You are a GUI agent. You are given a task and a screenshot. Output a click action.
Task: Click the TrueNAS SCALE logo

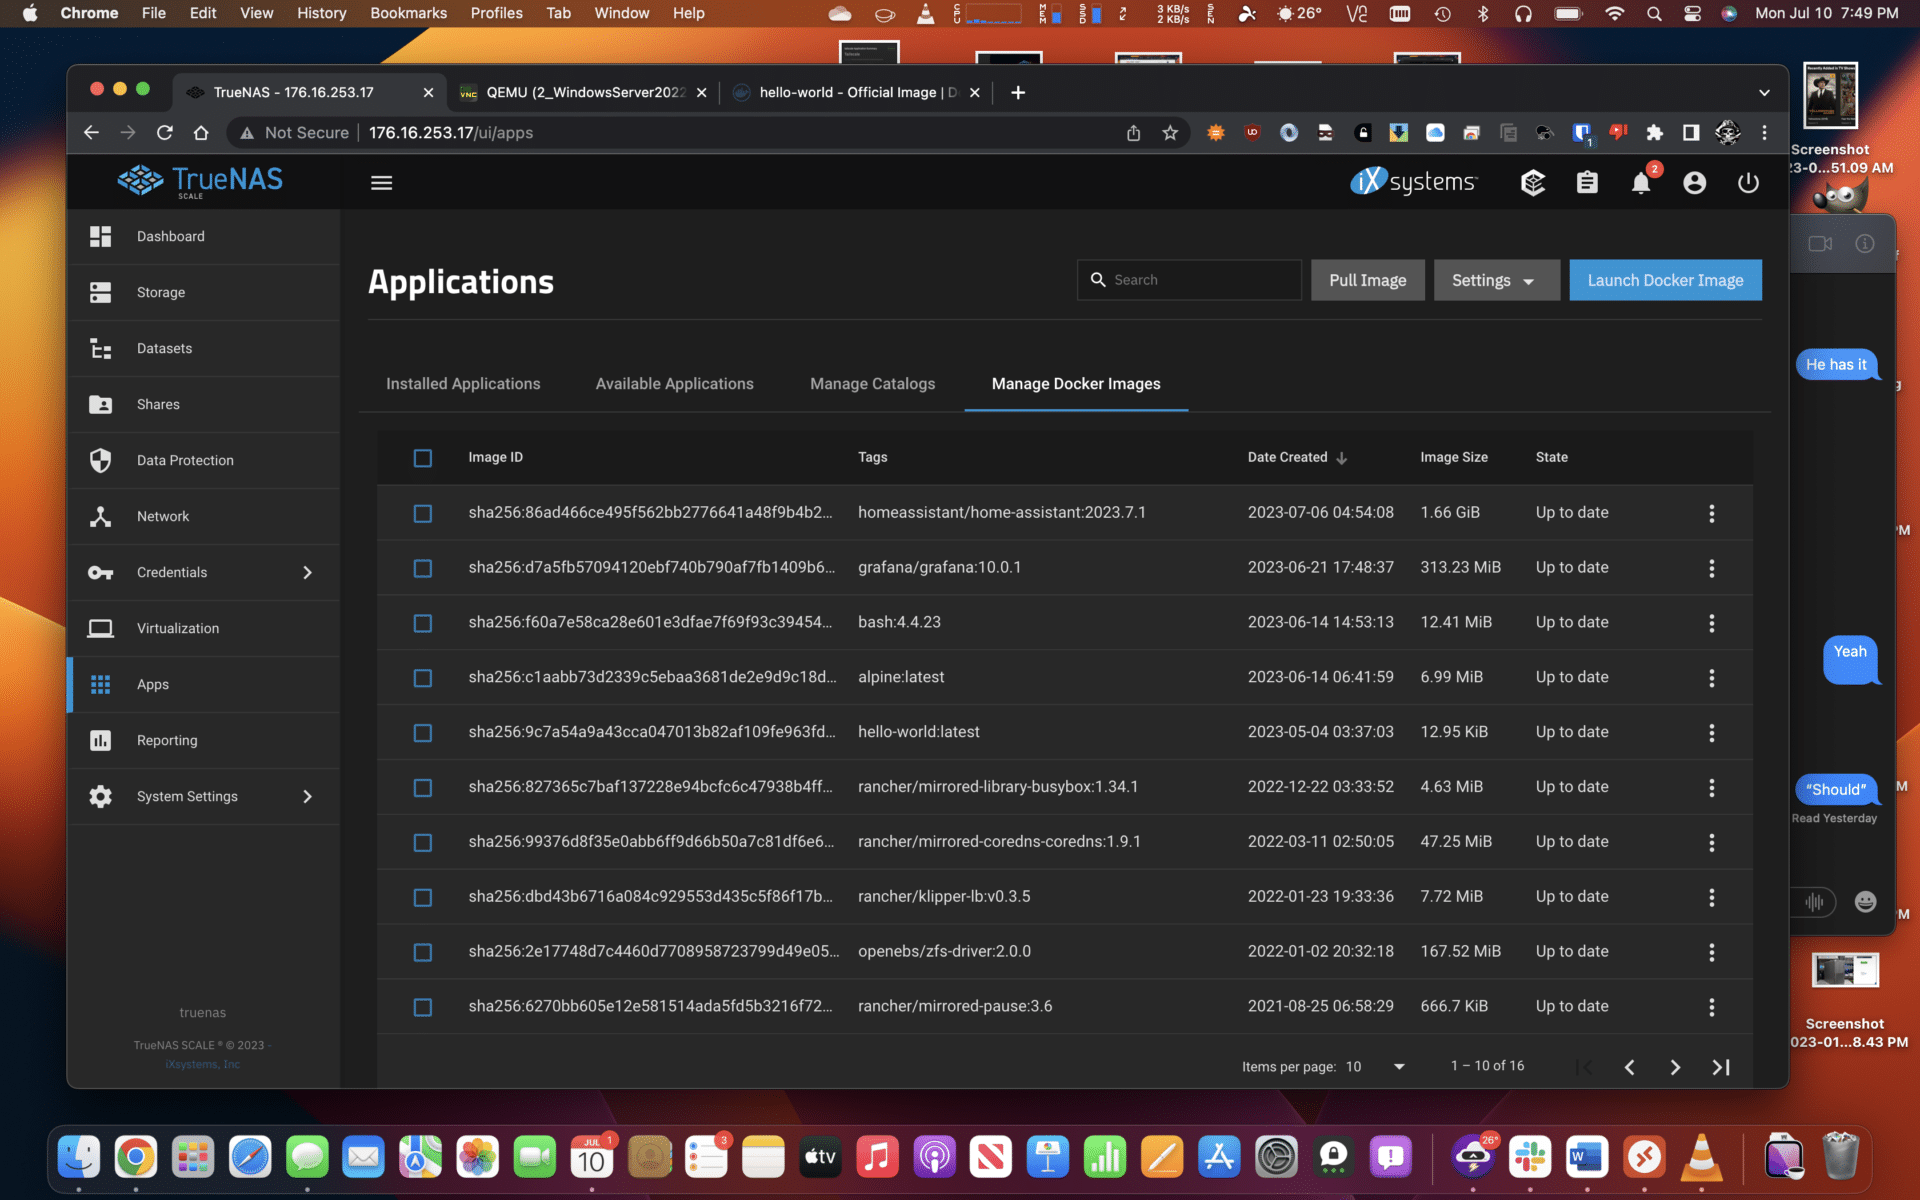point(200,181)
